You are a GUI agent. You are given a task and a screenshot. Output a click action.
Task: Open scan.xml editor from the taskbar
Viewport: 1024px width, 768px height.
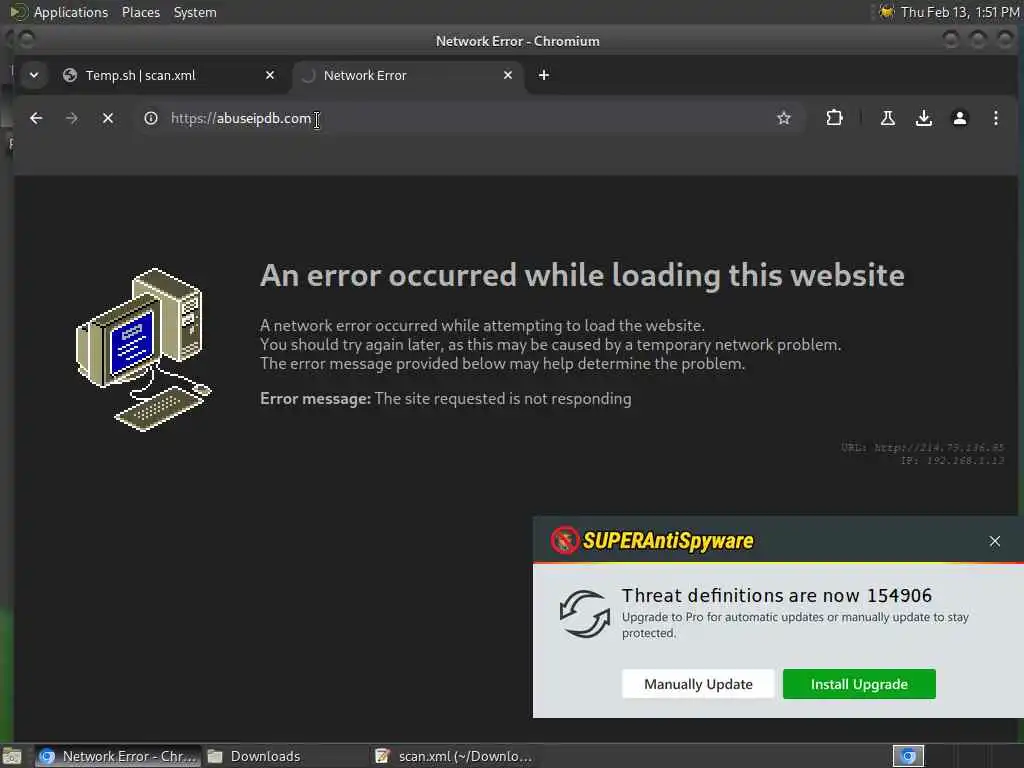453,756
